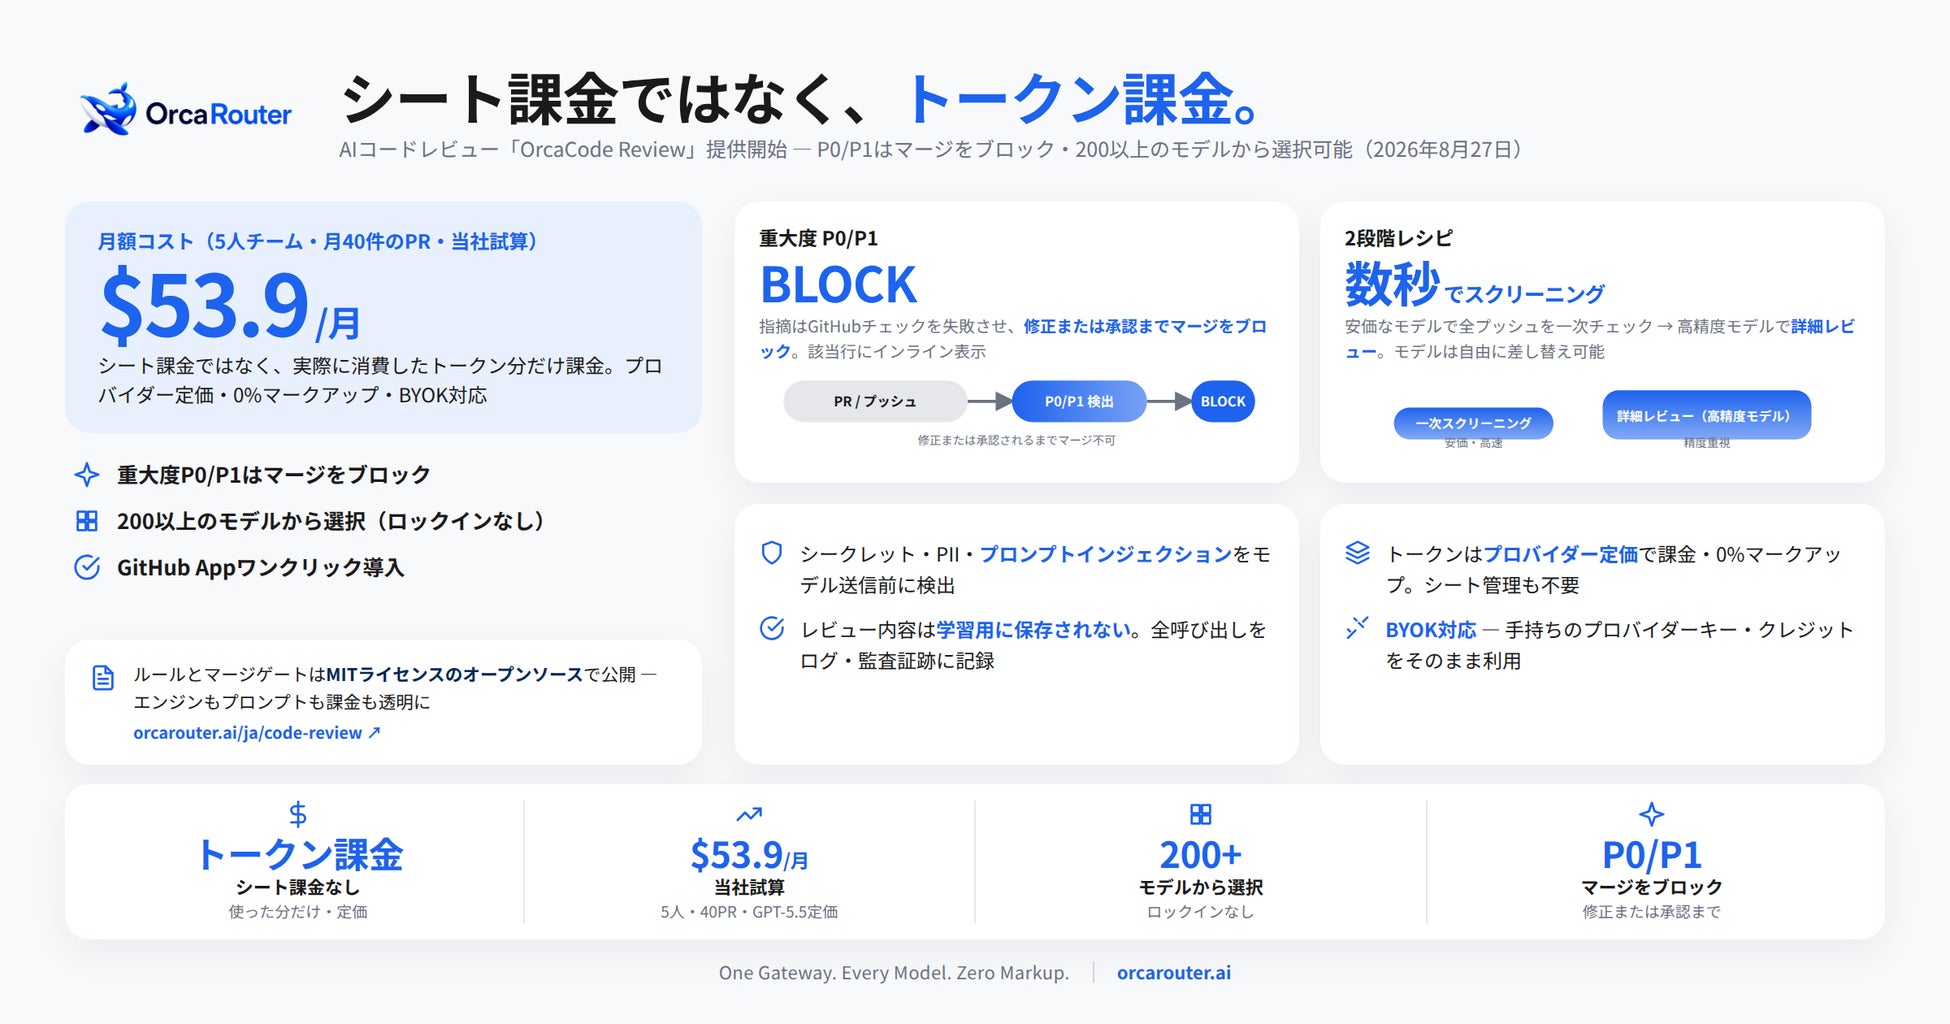Click the 一次スクリーニング pill
The image size is (1950, 1024).
[1473, 423]
